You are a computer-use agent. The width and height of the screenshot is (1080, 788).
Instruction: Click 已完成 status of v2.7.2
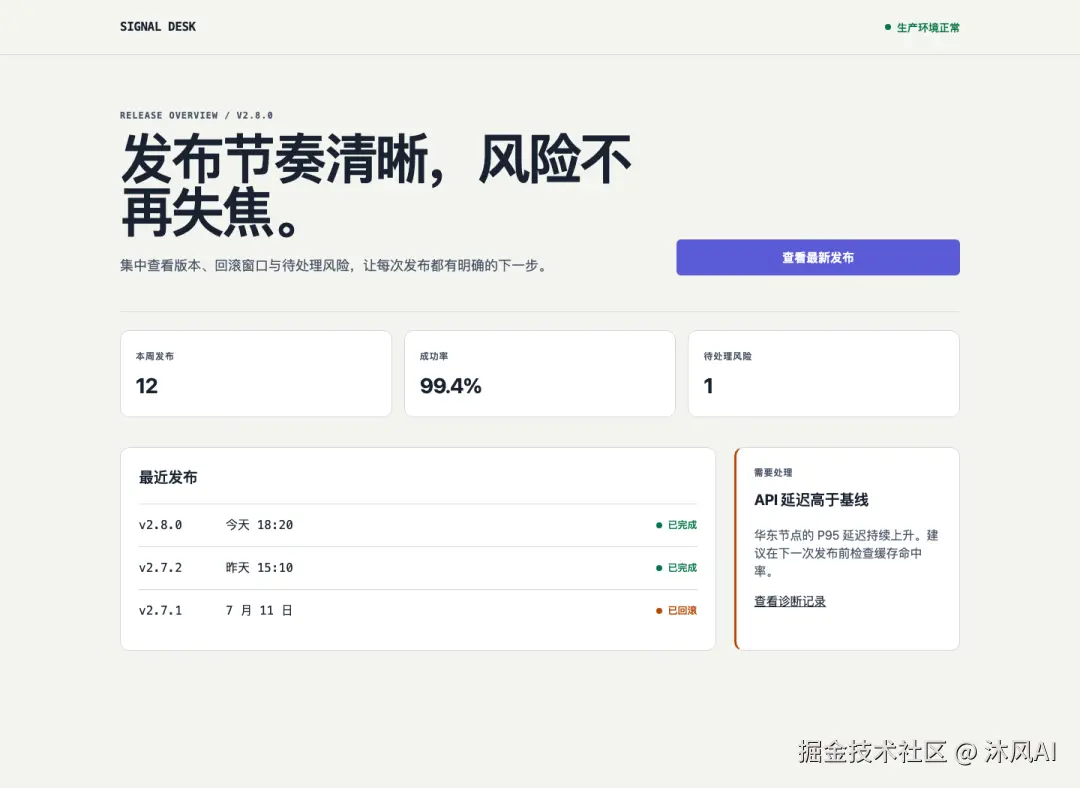(676, 568)
